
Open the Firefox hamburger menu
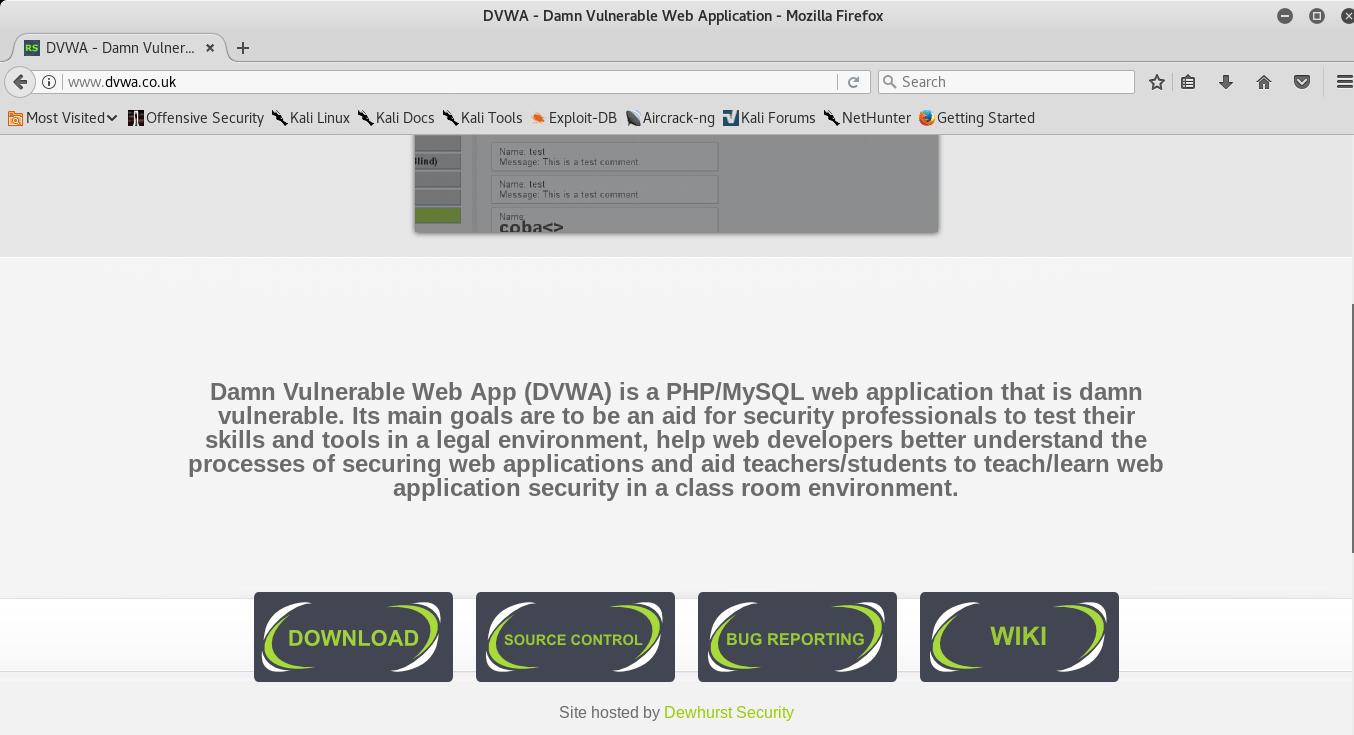(1344, 82)
